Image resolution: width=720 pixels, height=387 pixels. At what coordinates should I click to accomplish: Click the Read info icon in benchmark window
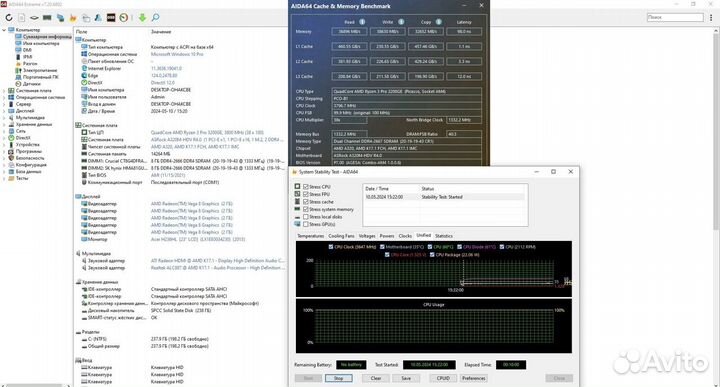[x=362, y=22]
